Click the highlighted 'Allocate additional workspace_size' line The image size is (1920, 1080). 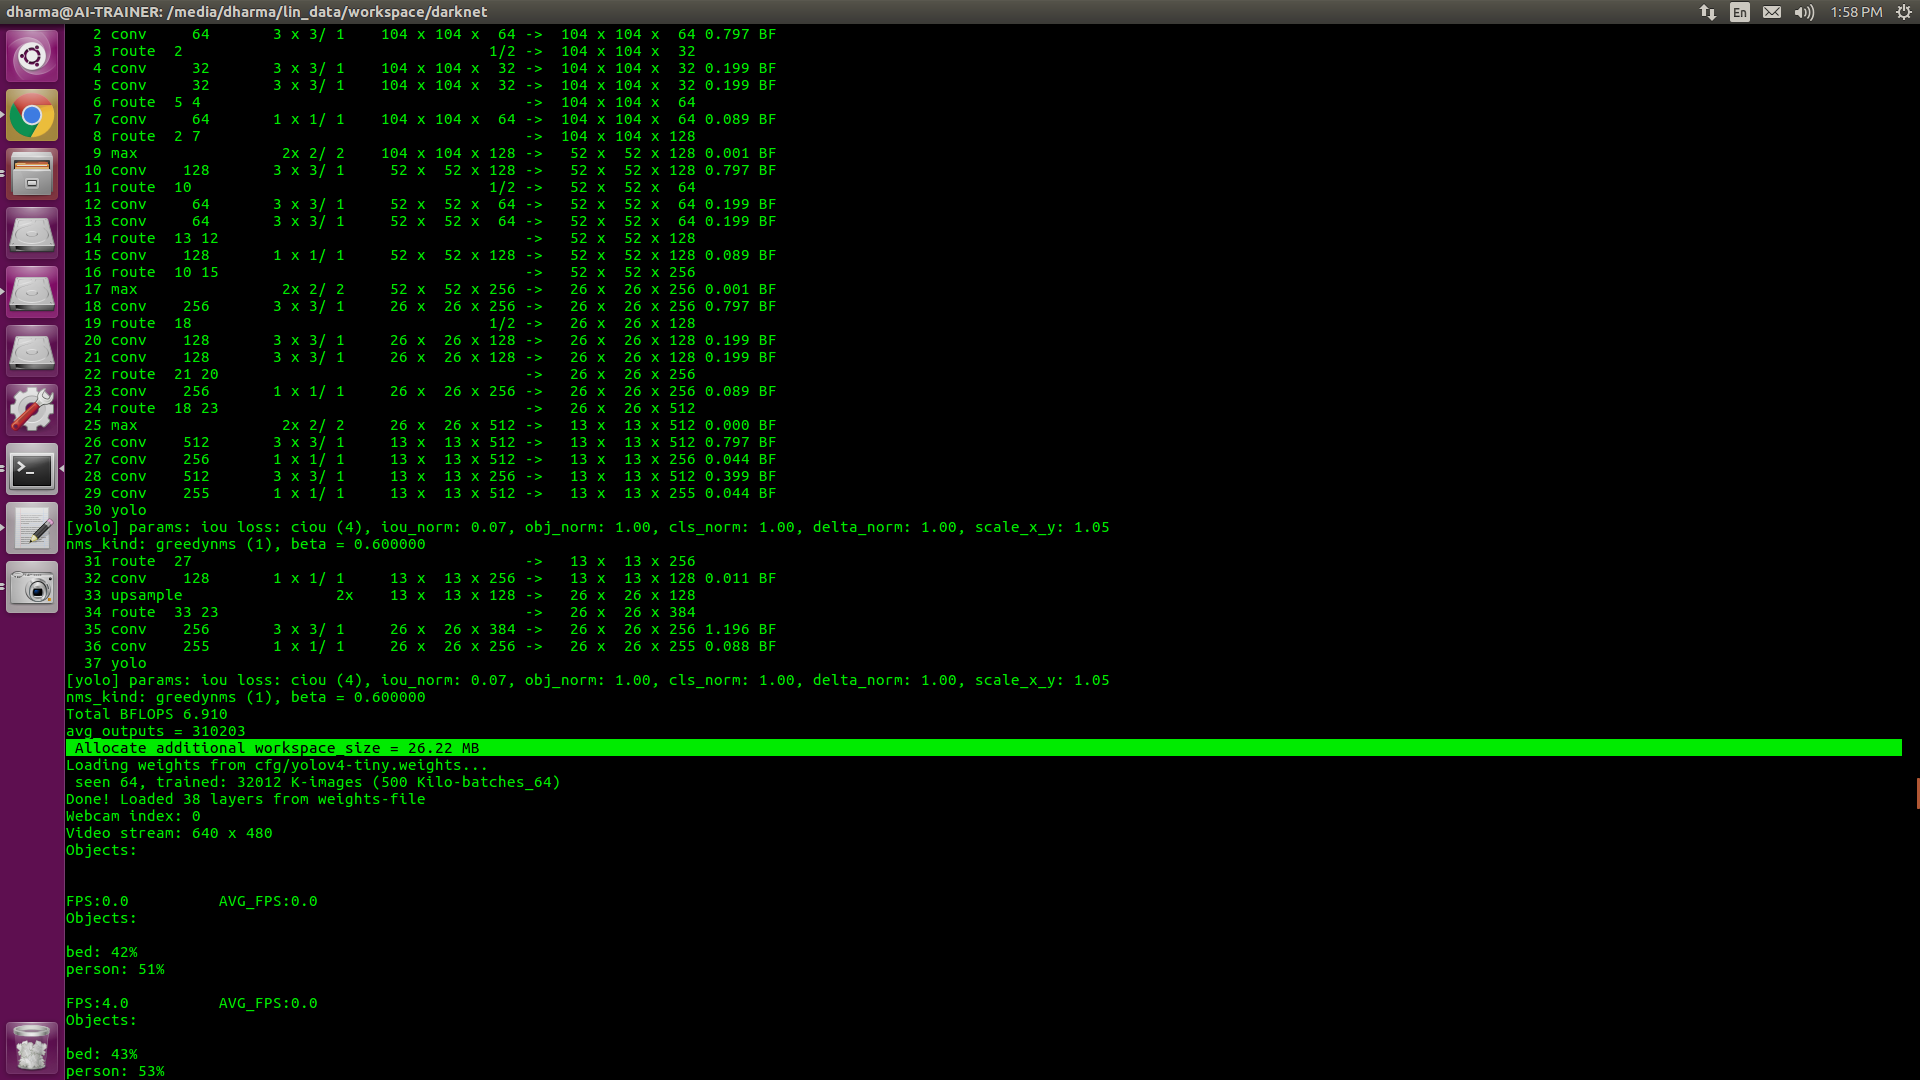984,748
